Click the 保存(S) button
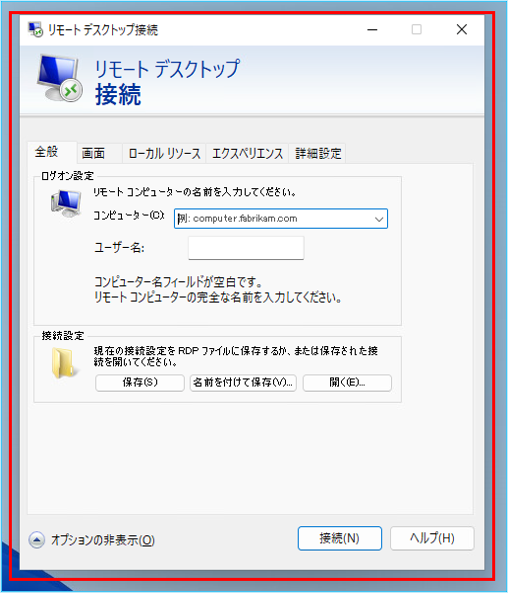508x593 pixels. tap(140, 383)
